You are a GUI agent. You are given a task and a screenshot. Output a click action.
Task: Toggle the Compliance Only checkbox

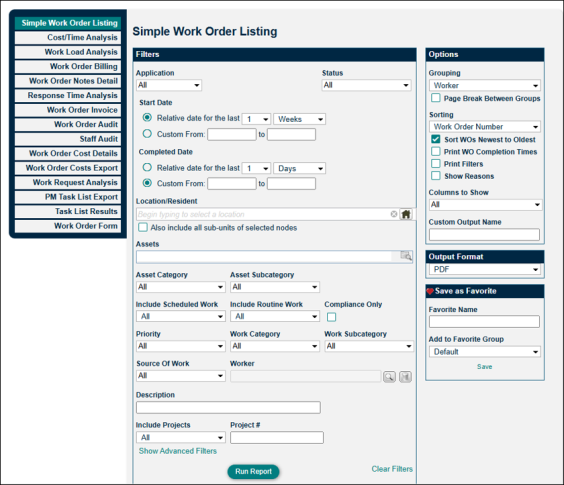331,317
